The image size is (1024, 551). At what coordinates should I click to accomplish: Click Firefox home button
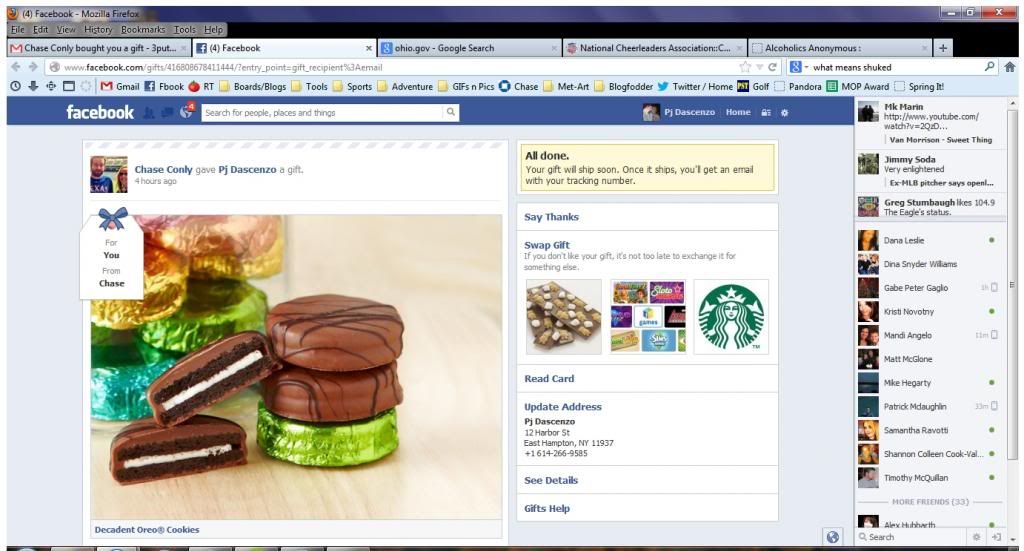[1009, 67]
